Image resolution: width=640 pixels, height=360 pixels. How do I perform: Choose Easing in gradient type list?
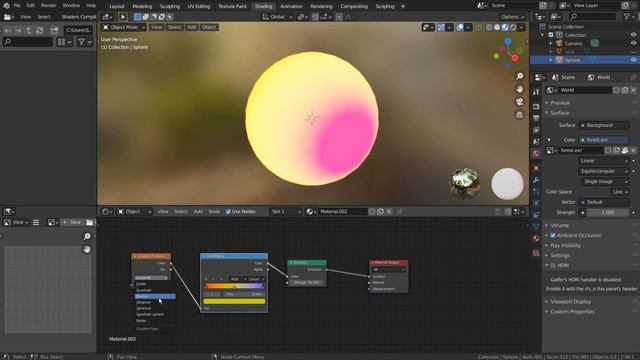155,296
